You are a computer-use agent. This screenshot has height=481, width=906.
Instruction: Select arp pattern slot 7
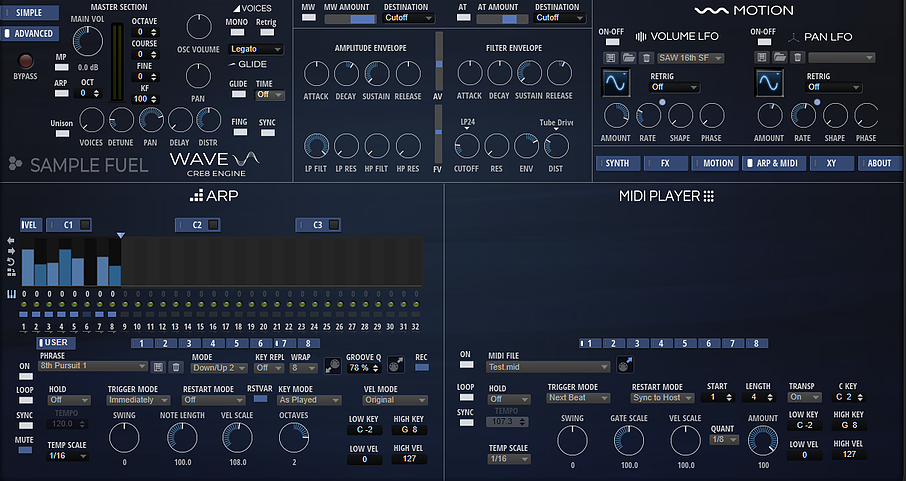coord(284,343)
